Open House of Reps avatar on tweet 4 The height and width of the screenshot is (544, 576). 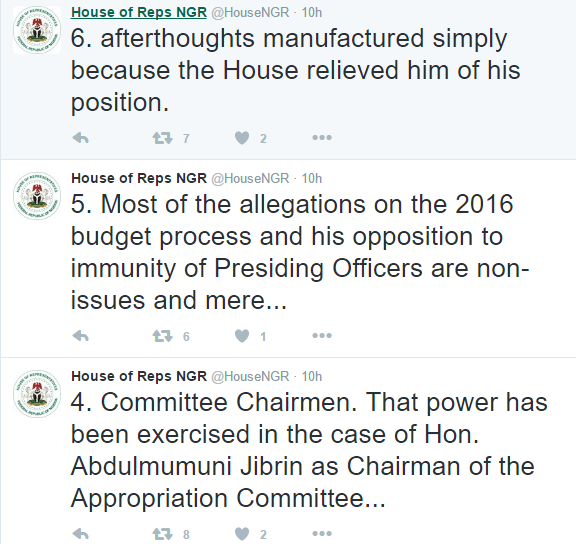coord(37,394)
